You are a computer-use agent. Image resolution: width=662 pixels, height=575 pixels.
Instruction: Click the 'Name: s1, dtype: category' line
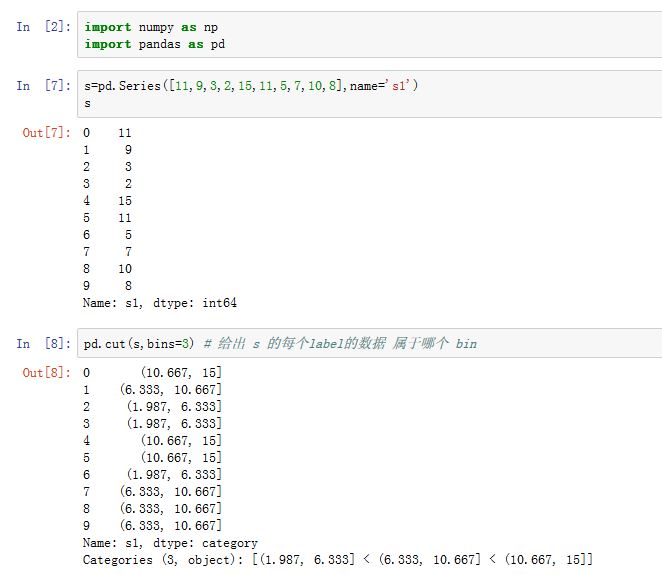click(x=170, y=543)
